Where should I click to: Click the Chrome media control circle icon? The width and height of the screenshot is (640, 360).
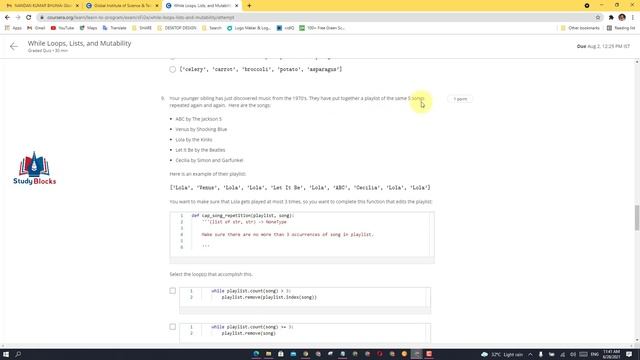pyautogui.click(x=587, y=6)
